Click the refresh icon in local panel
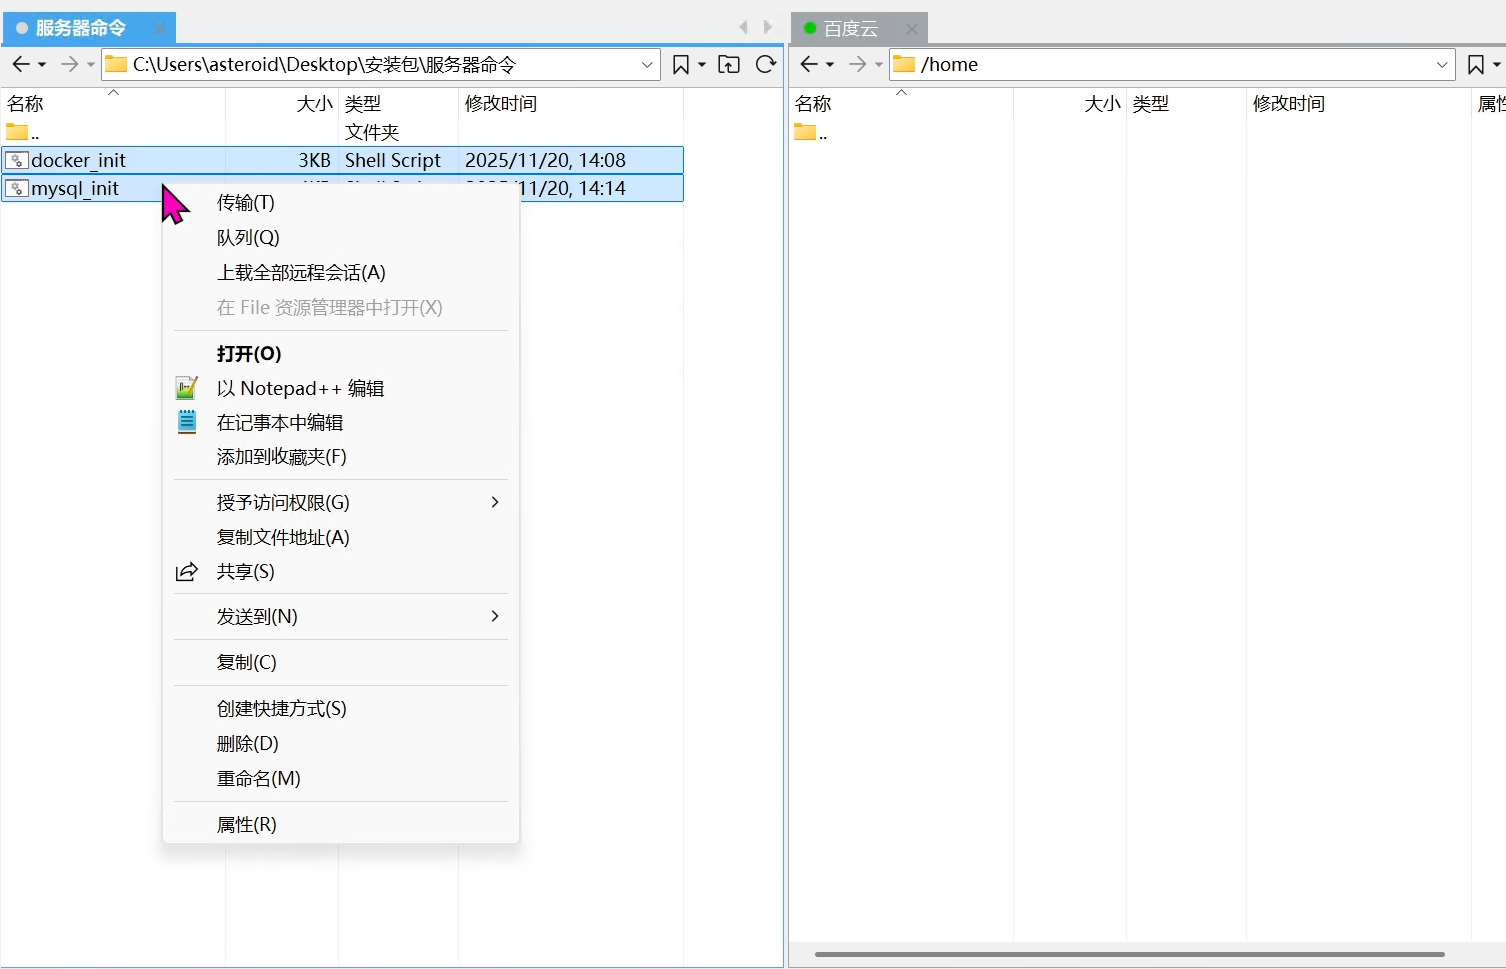1506x969 pixels. click(x=766, y=65)
